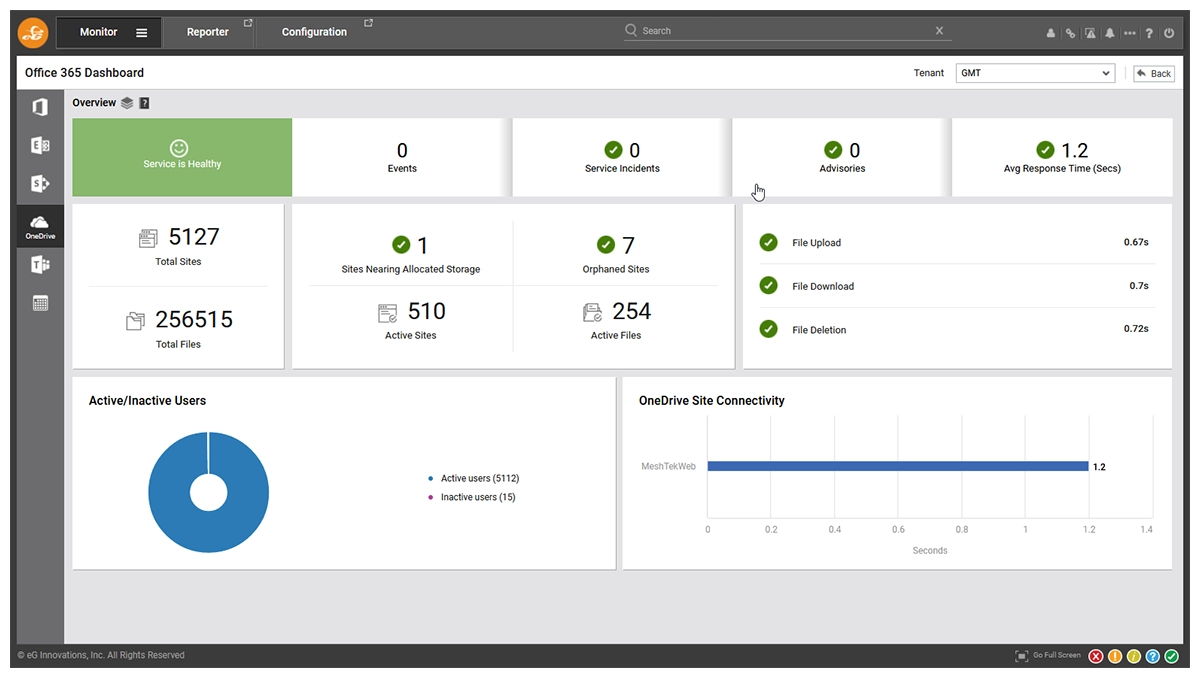This screenshot has height=678, width=1200.
Task: Click the File Deletion 0.72s value
Action: (x=1136, y=329)
